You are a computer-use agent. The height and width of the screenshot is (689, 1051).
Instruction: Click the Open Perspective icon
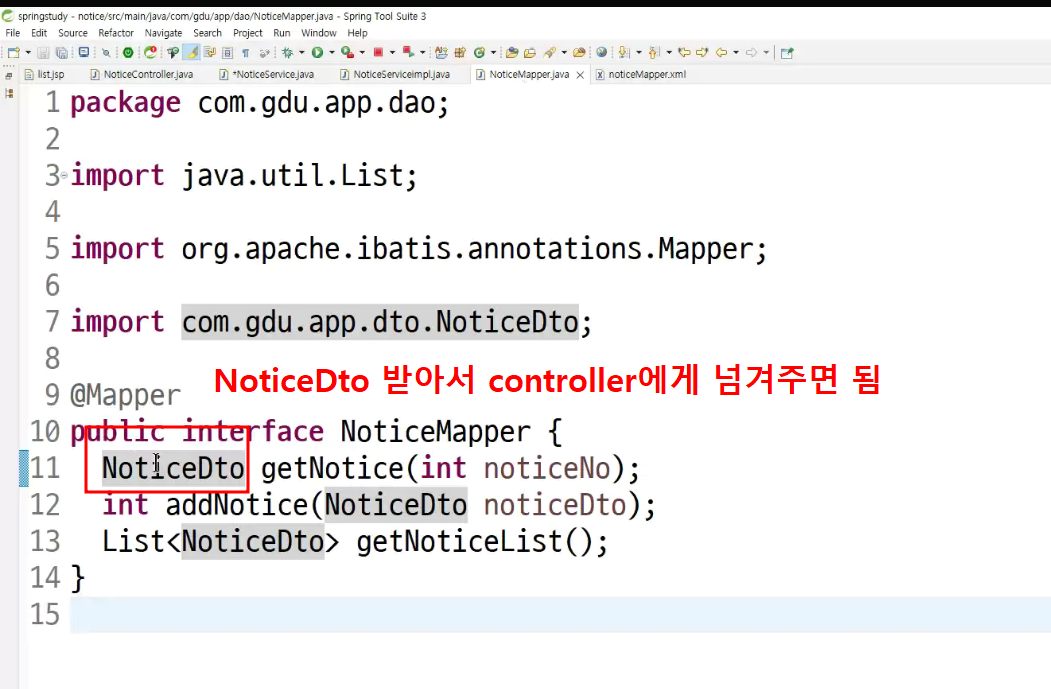click(788, 52)
